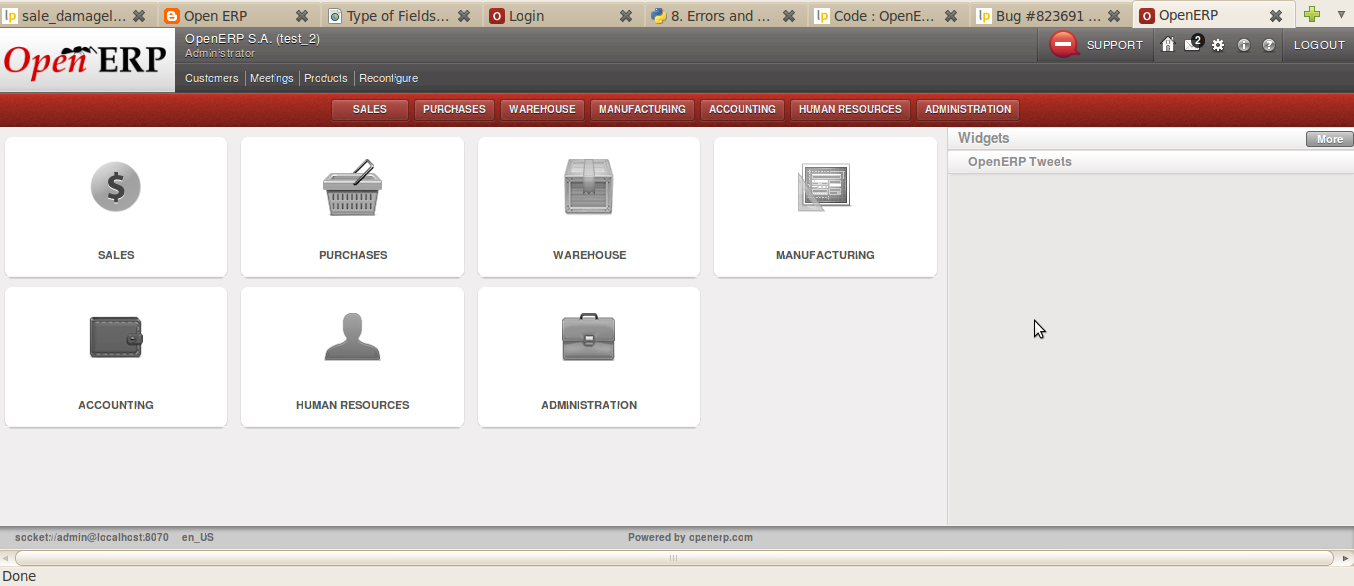The width and height of the screenshot is (1354, 586).
Task: Click the Reconfigure shortcut link
Action: click(388, 77)
